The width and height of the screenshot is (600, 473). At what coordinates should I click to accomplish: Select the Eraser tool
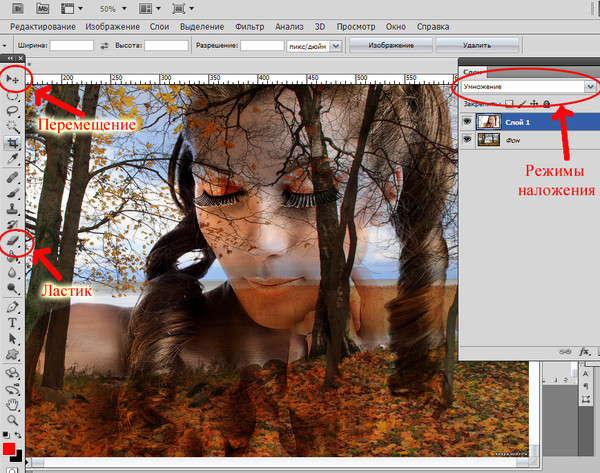(x=12, y=241)
